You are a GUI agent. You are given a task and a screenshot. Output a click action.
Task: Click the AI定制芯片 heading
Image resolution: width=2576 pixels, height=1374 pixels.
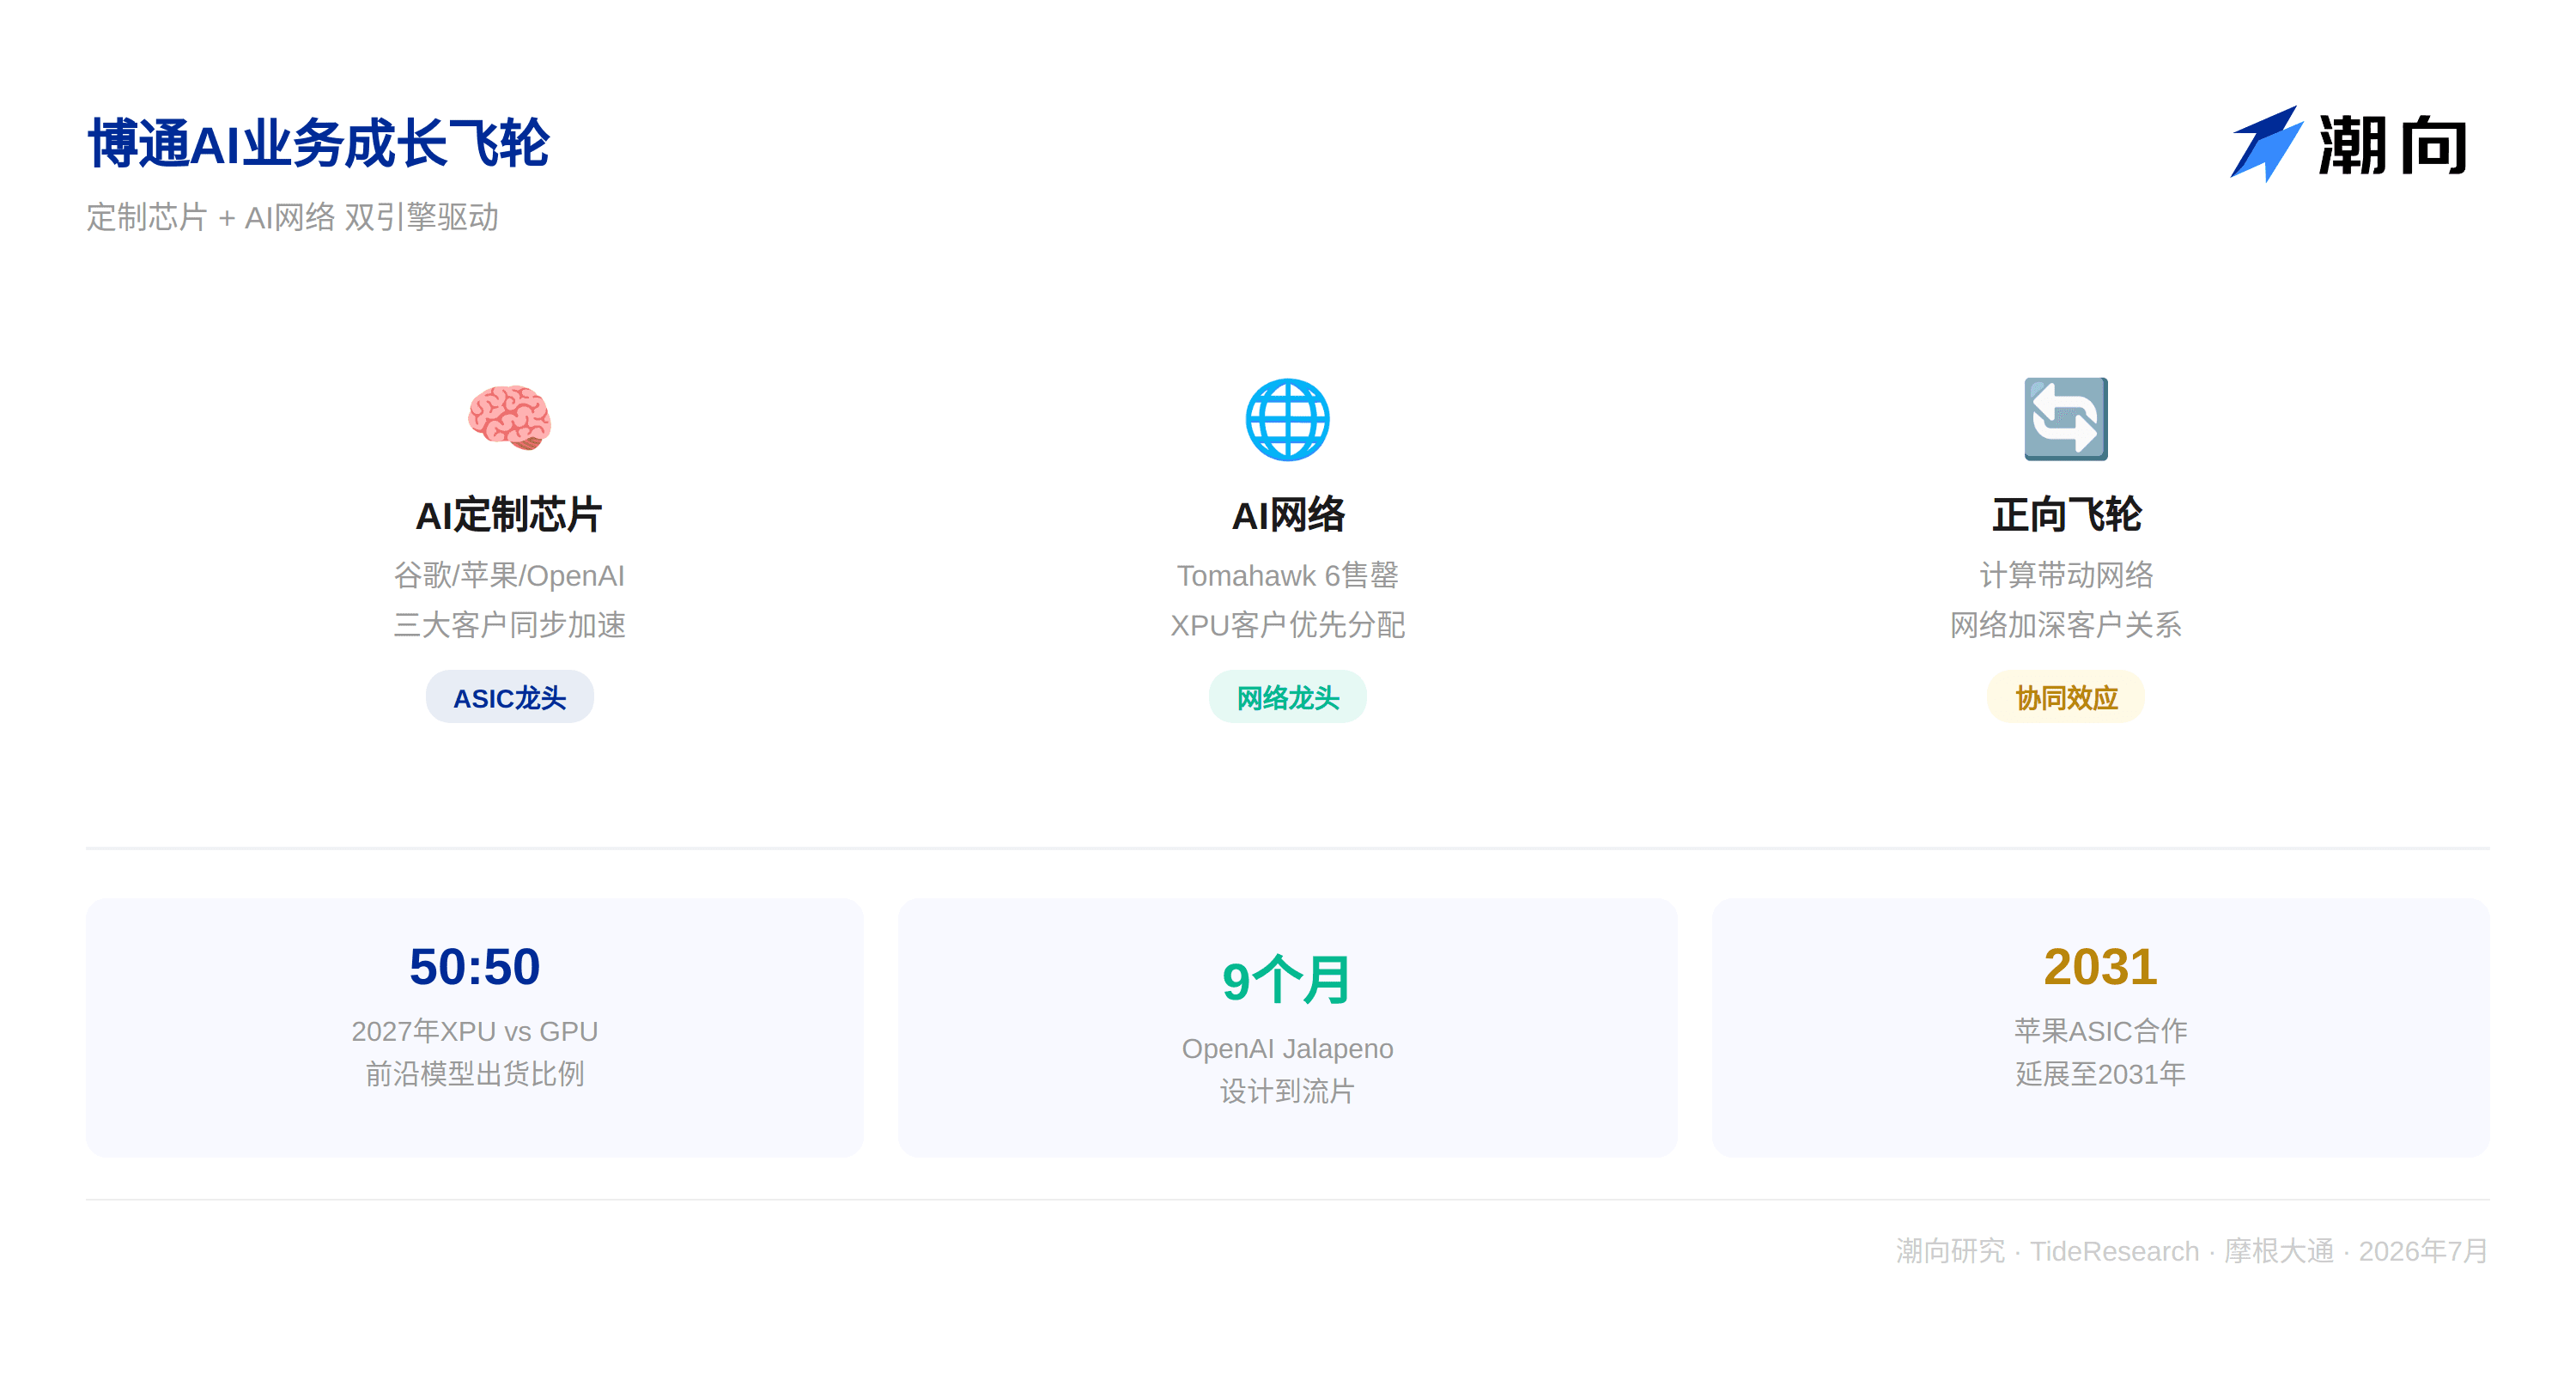point(509,515)
